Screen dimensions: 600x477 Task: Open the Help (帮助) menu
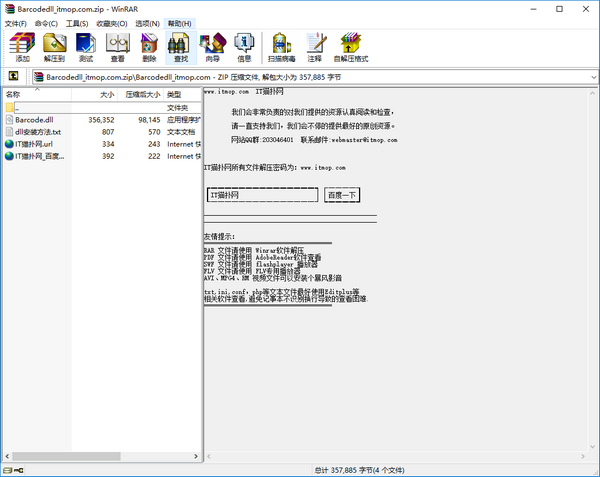point(179,24)
